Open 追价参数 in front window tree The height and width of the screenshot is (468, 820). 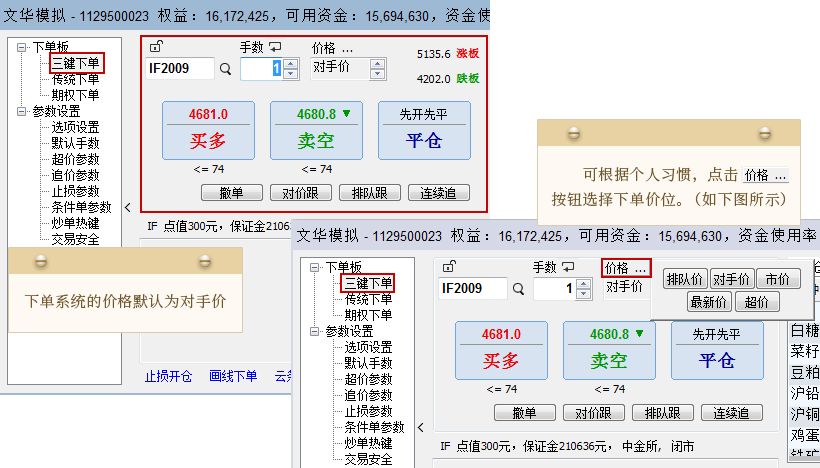click(368, 395)
